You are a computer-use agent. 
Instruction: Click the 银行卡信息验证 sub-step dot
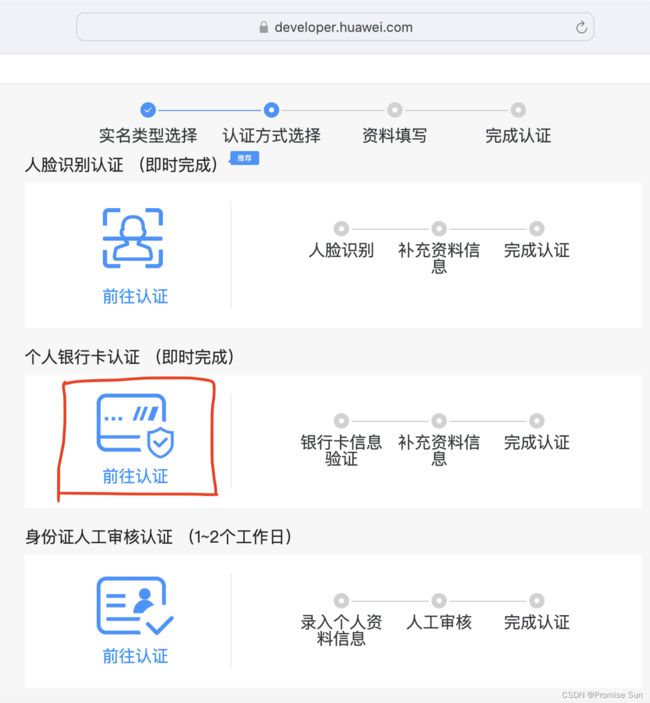pos(341,421)
